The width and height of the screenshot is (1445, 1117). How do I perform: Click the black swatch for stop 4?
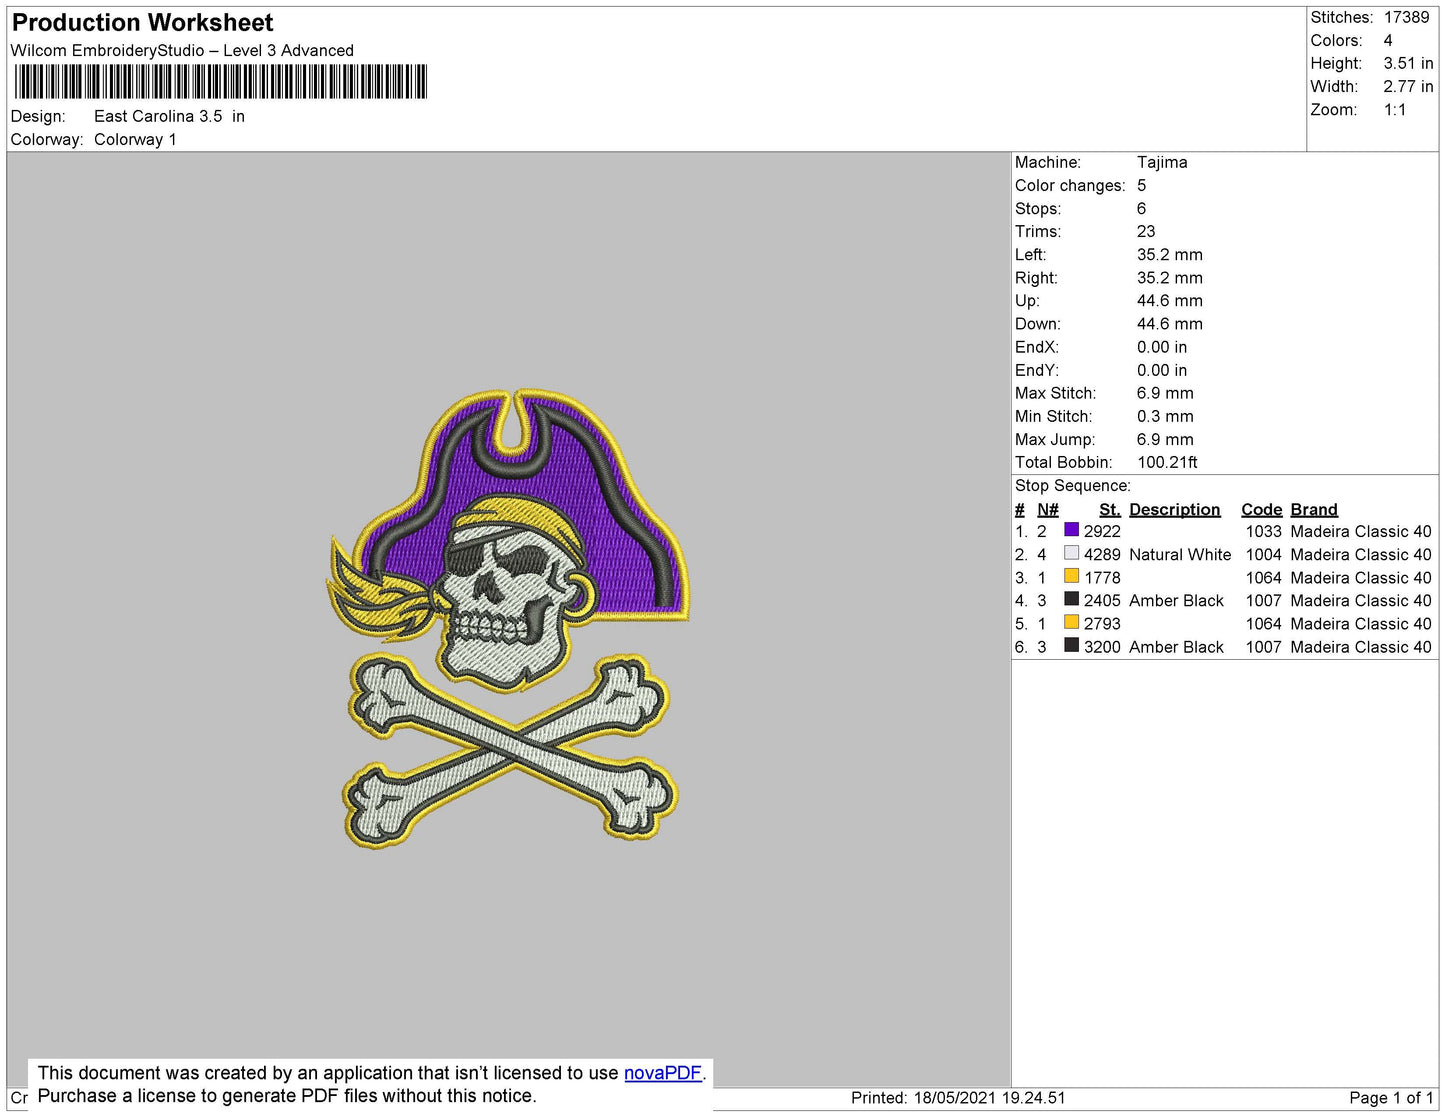coord(1071,599)
